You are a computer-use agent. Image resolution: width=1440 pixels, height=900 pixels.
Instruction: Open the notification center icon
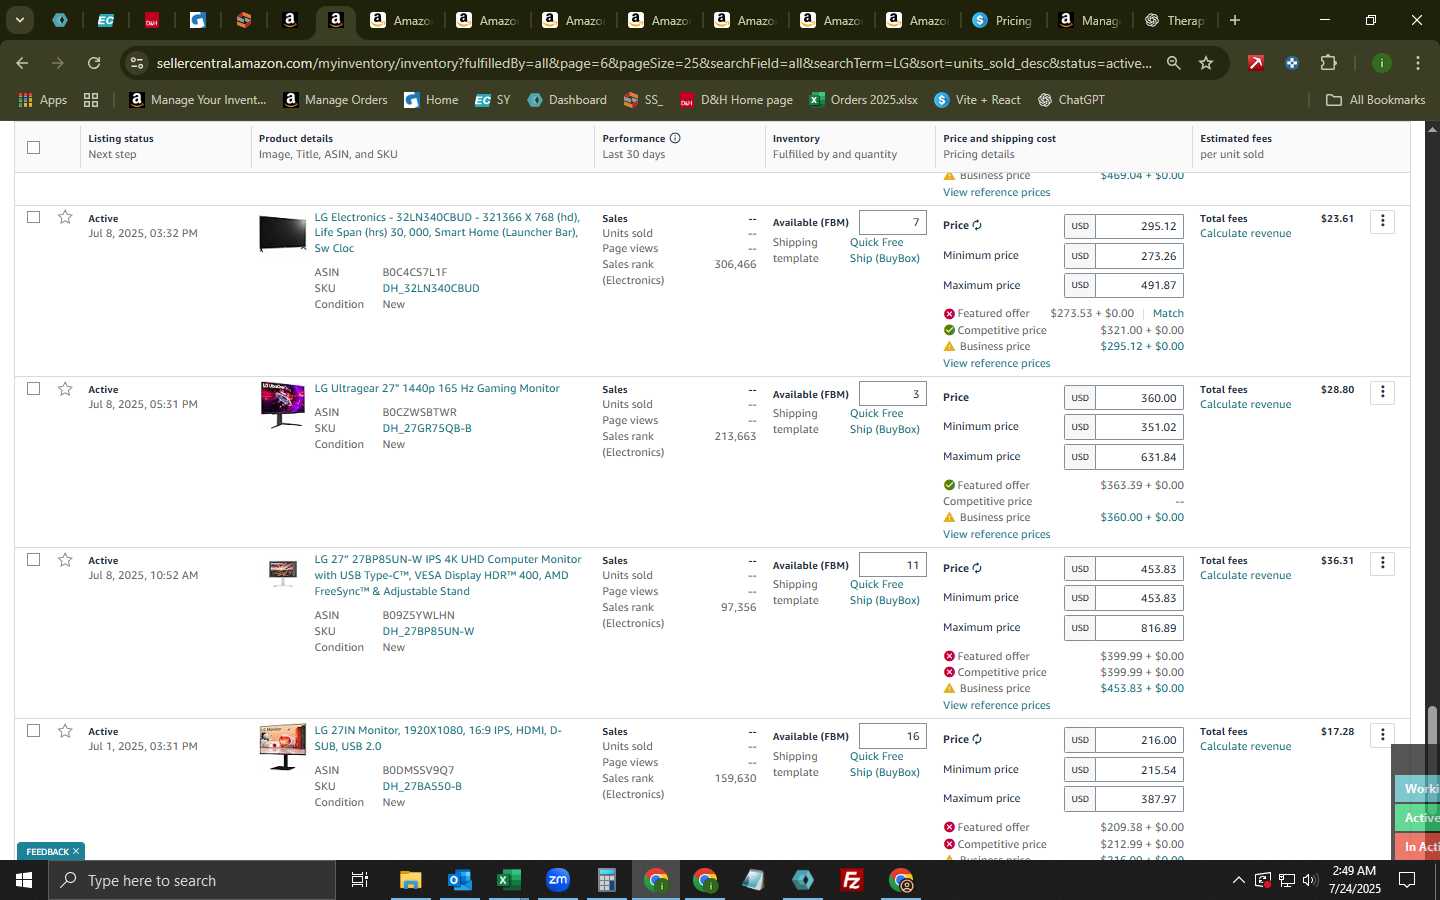click(1407, 880)
